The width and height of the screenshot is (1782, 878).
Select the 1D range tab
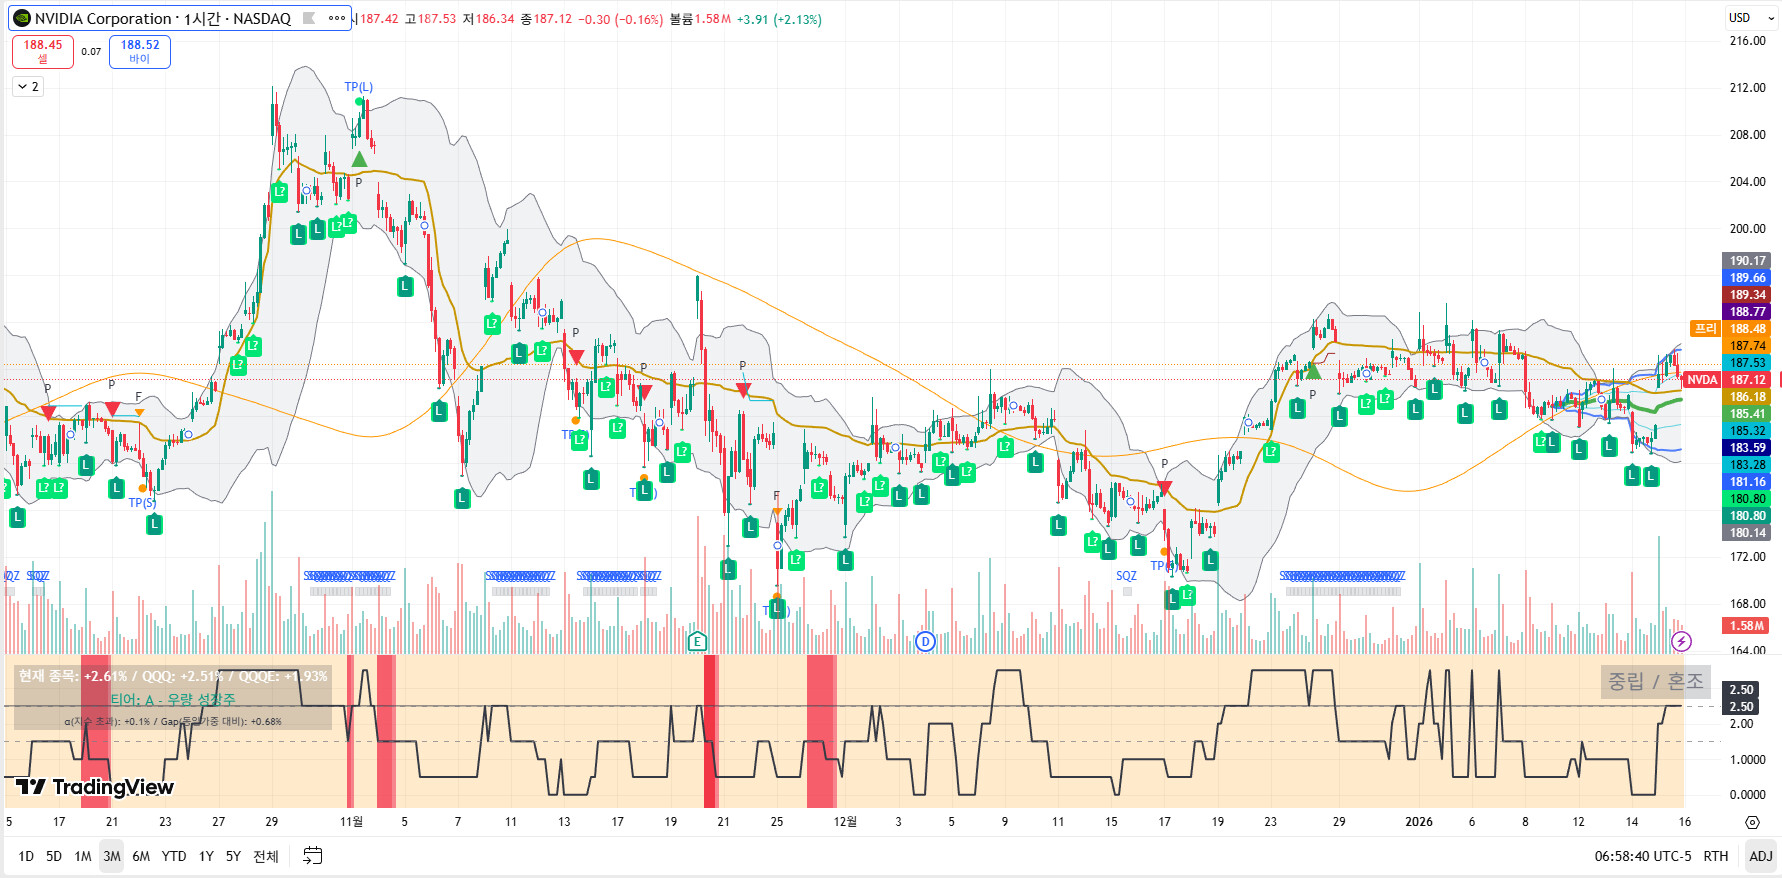tap(26, 856)
